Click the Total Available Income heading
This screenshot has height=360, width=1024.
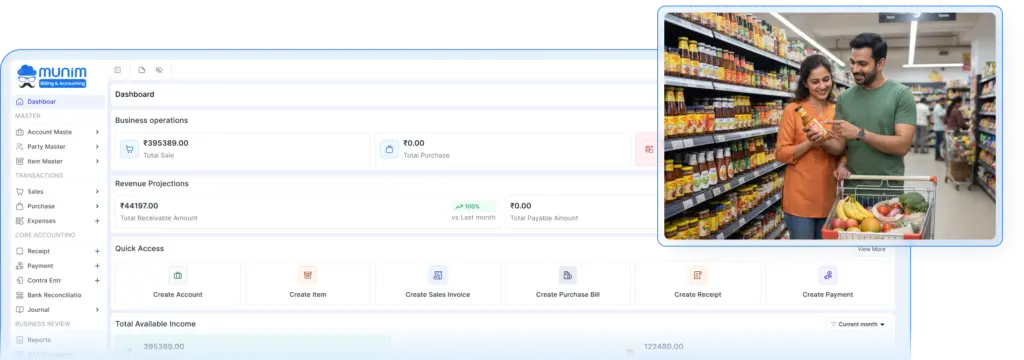[x=155, y=324]
